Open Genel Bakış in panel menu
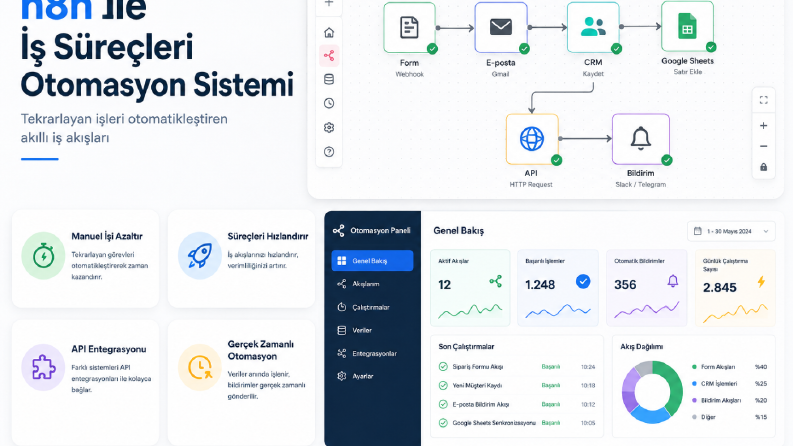 372,261
